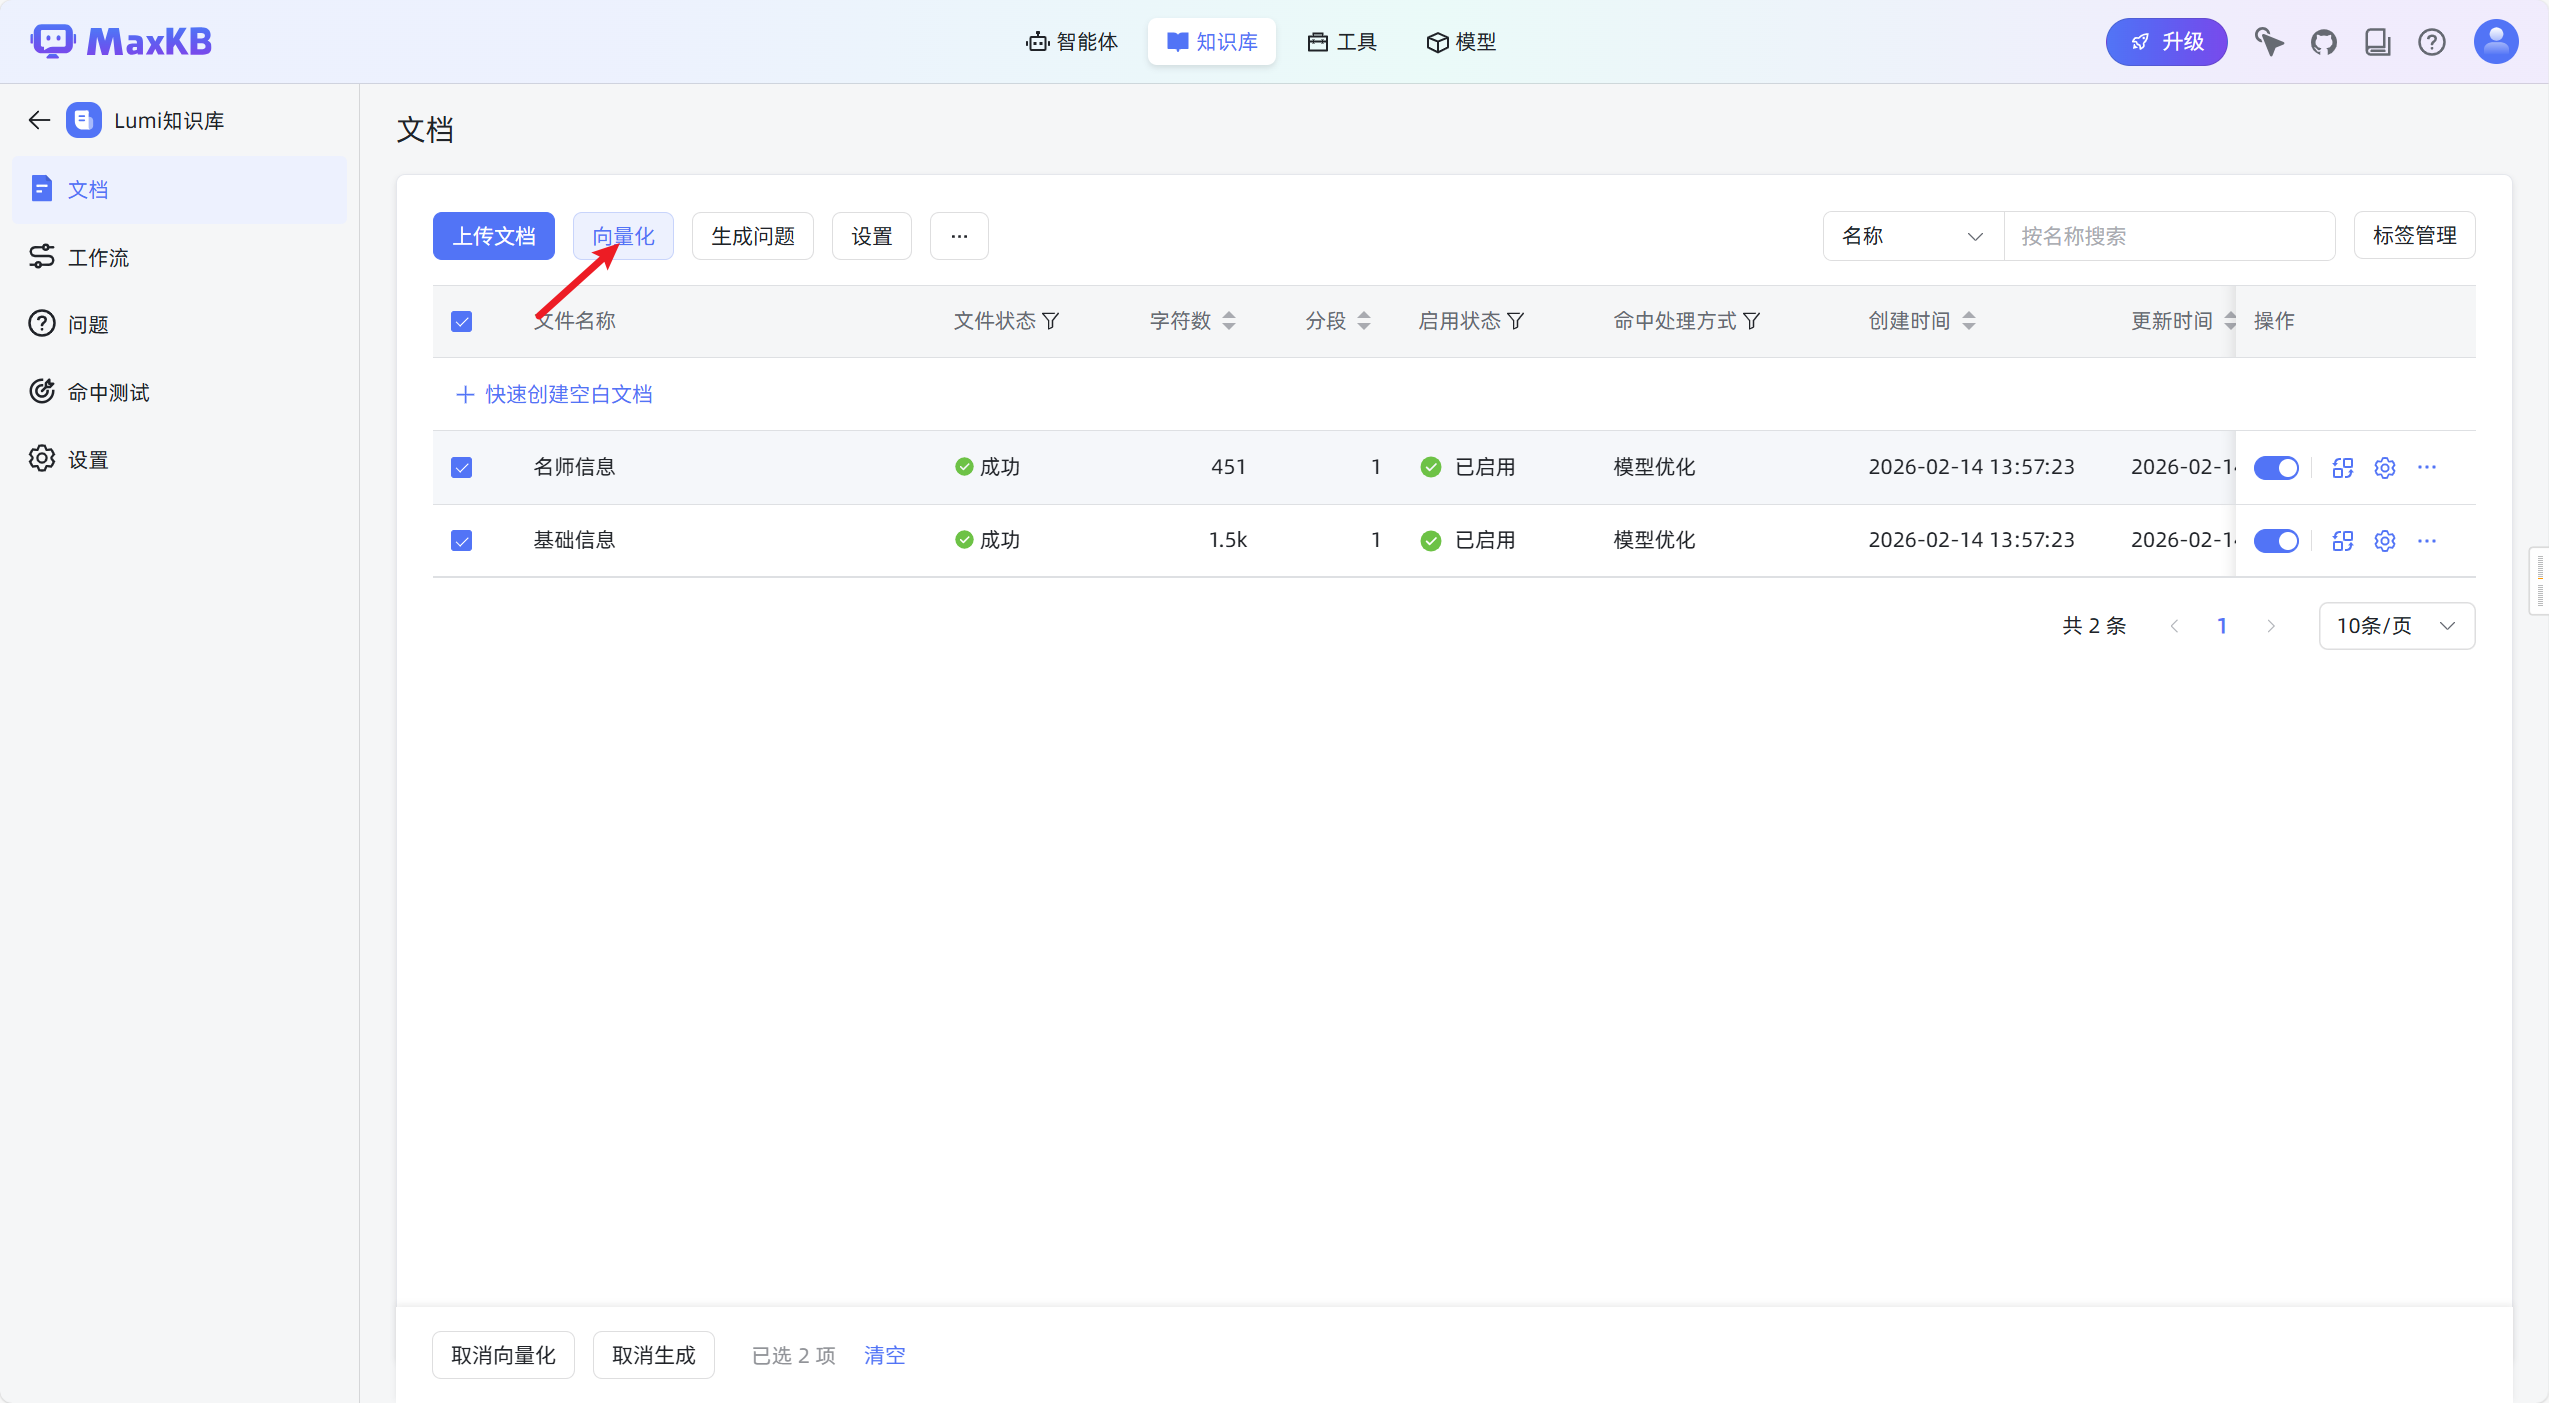Open 命中测试 in the sidebar
This screenshot has height=1403, width=2549.
[108, 392]
